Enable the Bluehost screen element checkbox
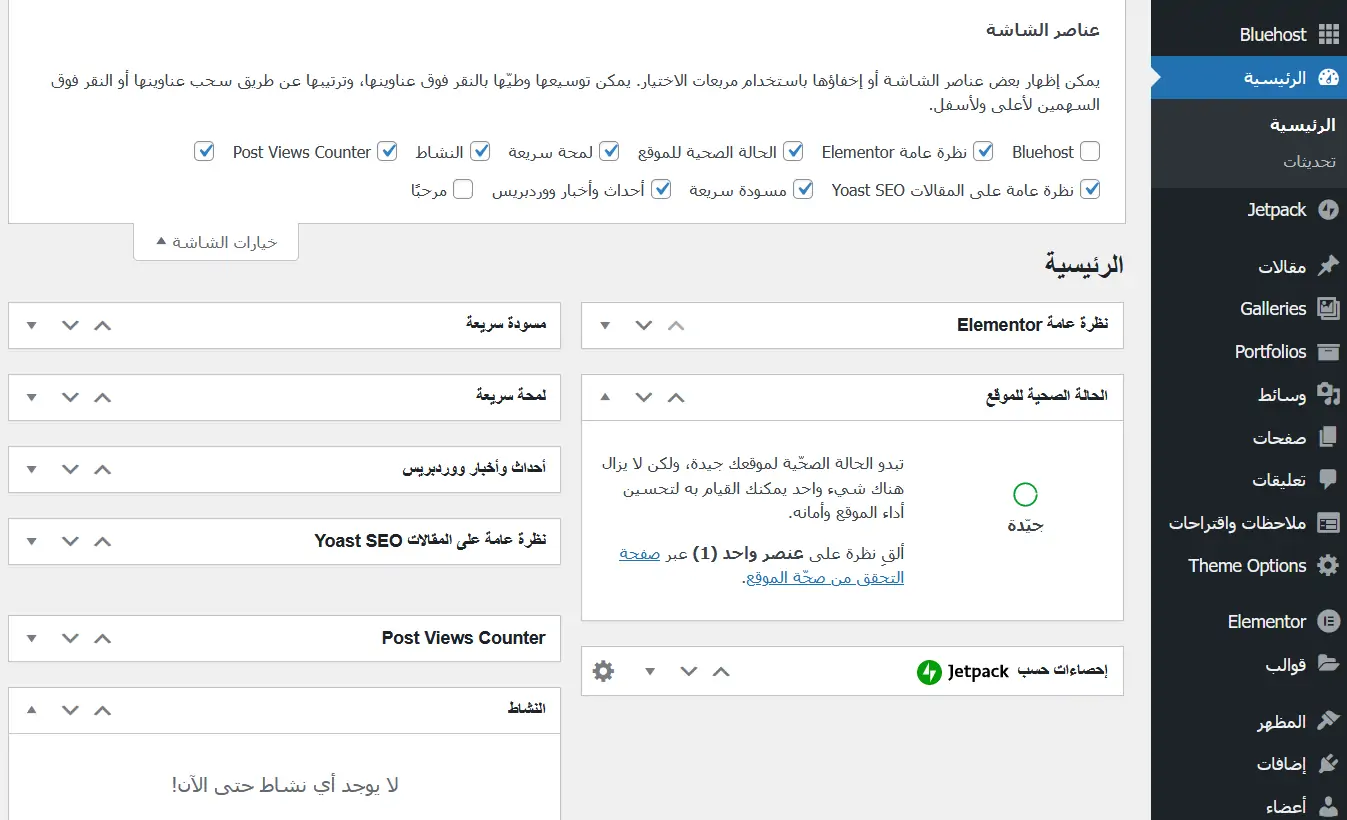Image resolution: width=1347 pixels, height=820 pixels. click(x=1089, y=152)
